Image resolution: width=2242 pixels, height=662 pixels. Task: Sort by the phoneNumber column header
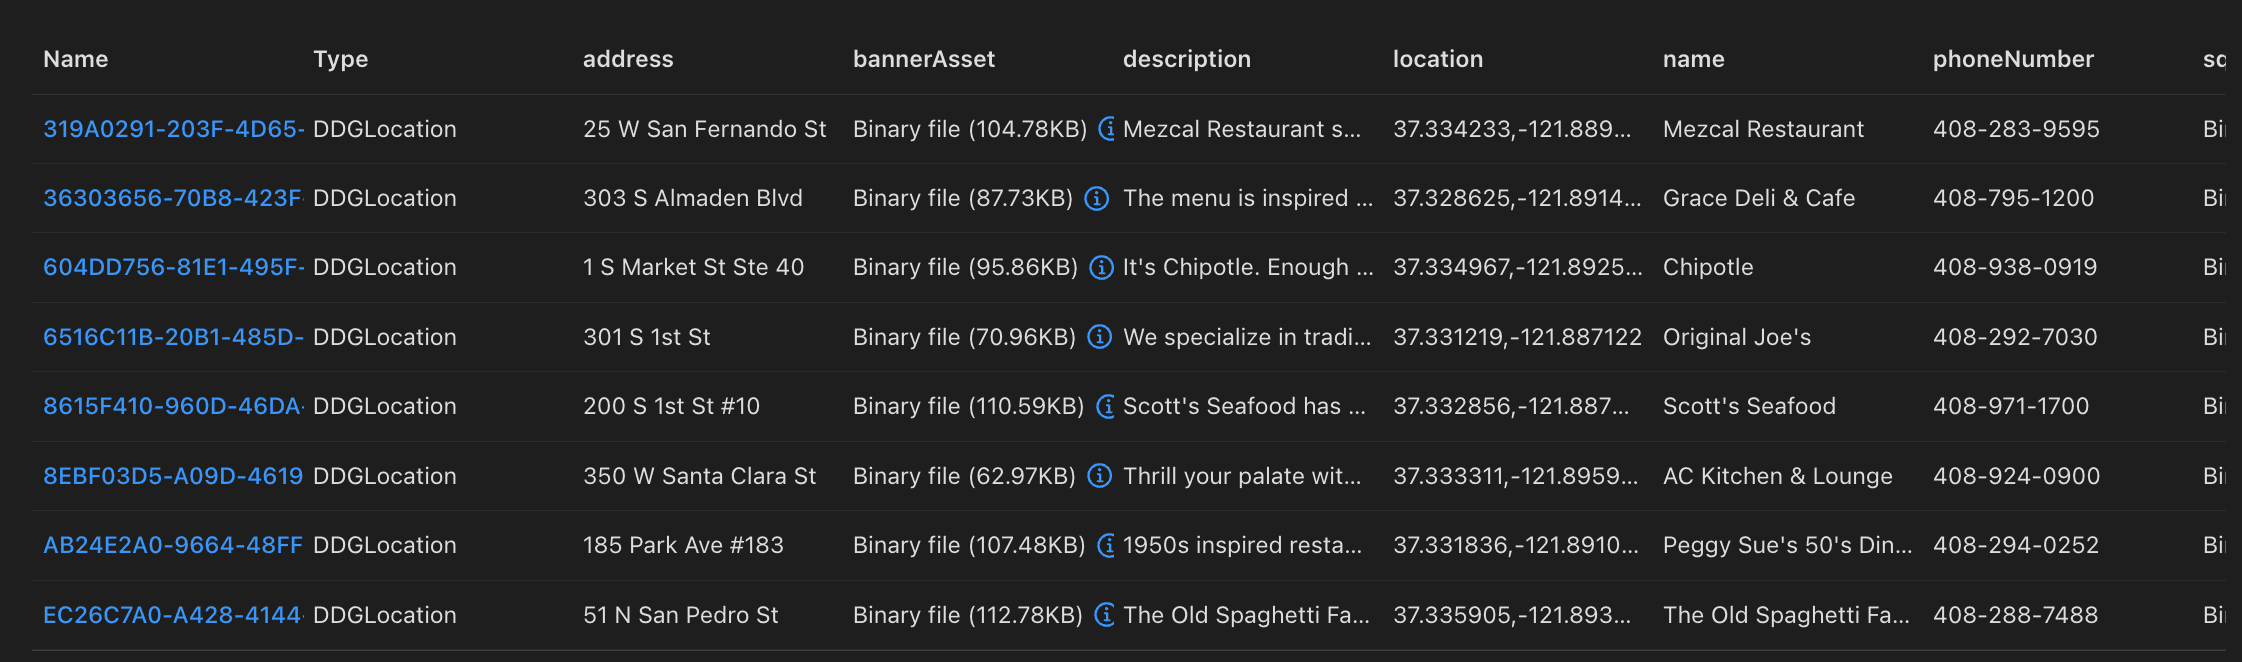click(x=2013, y=59)
